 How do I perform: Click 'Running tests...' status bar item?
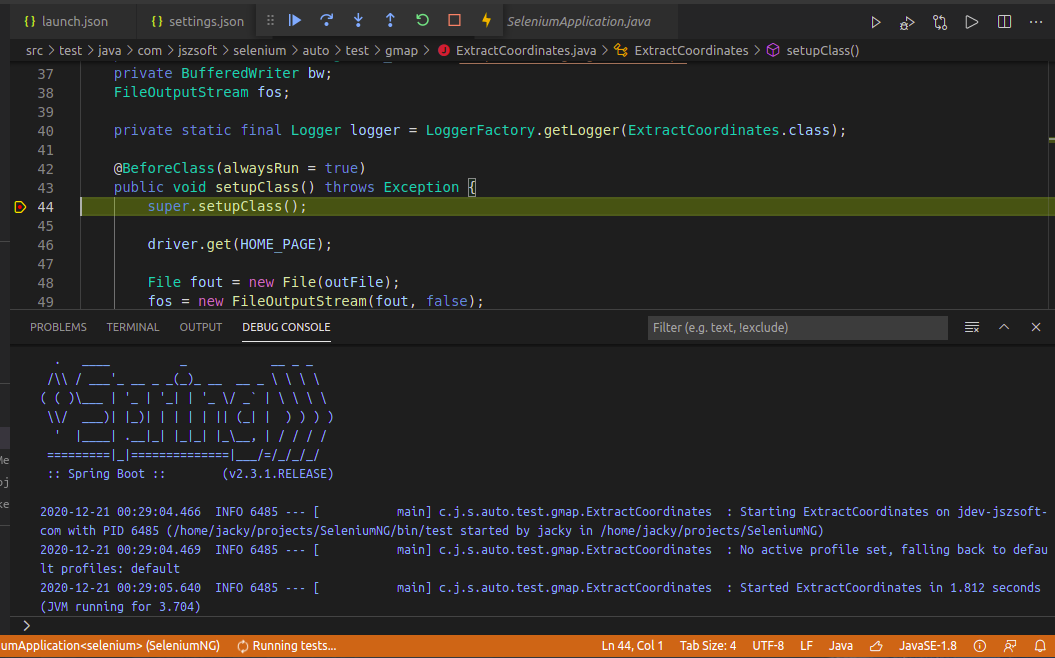point(287,646)
